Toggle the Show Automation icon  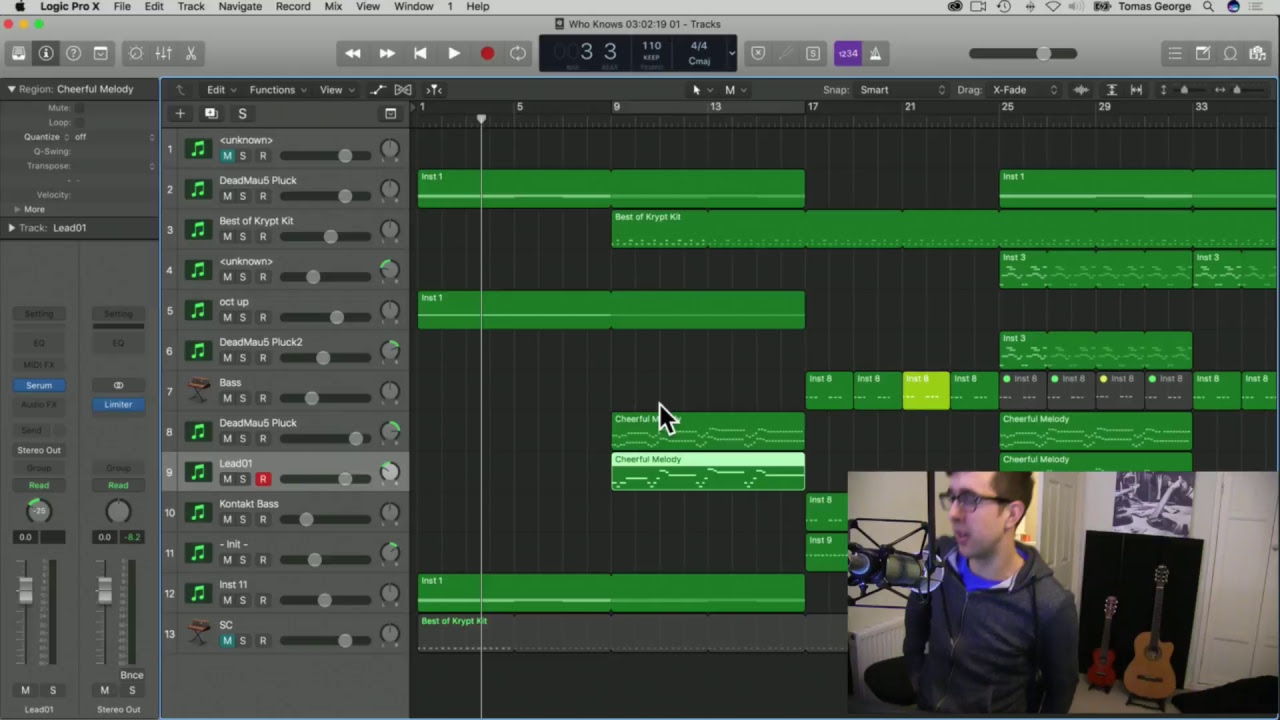(x=377, y=89)
